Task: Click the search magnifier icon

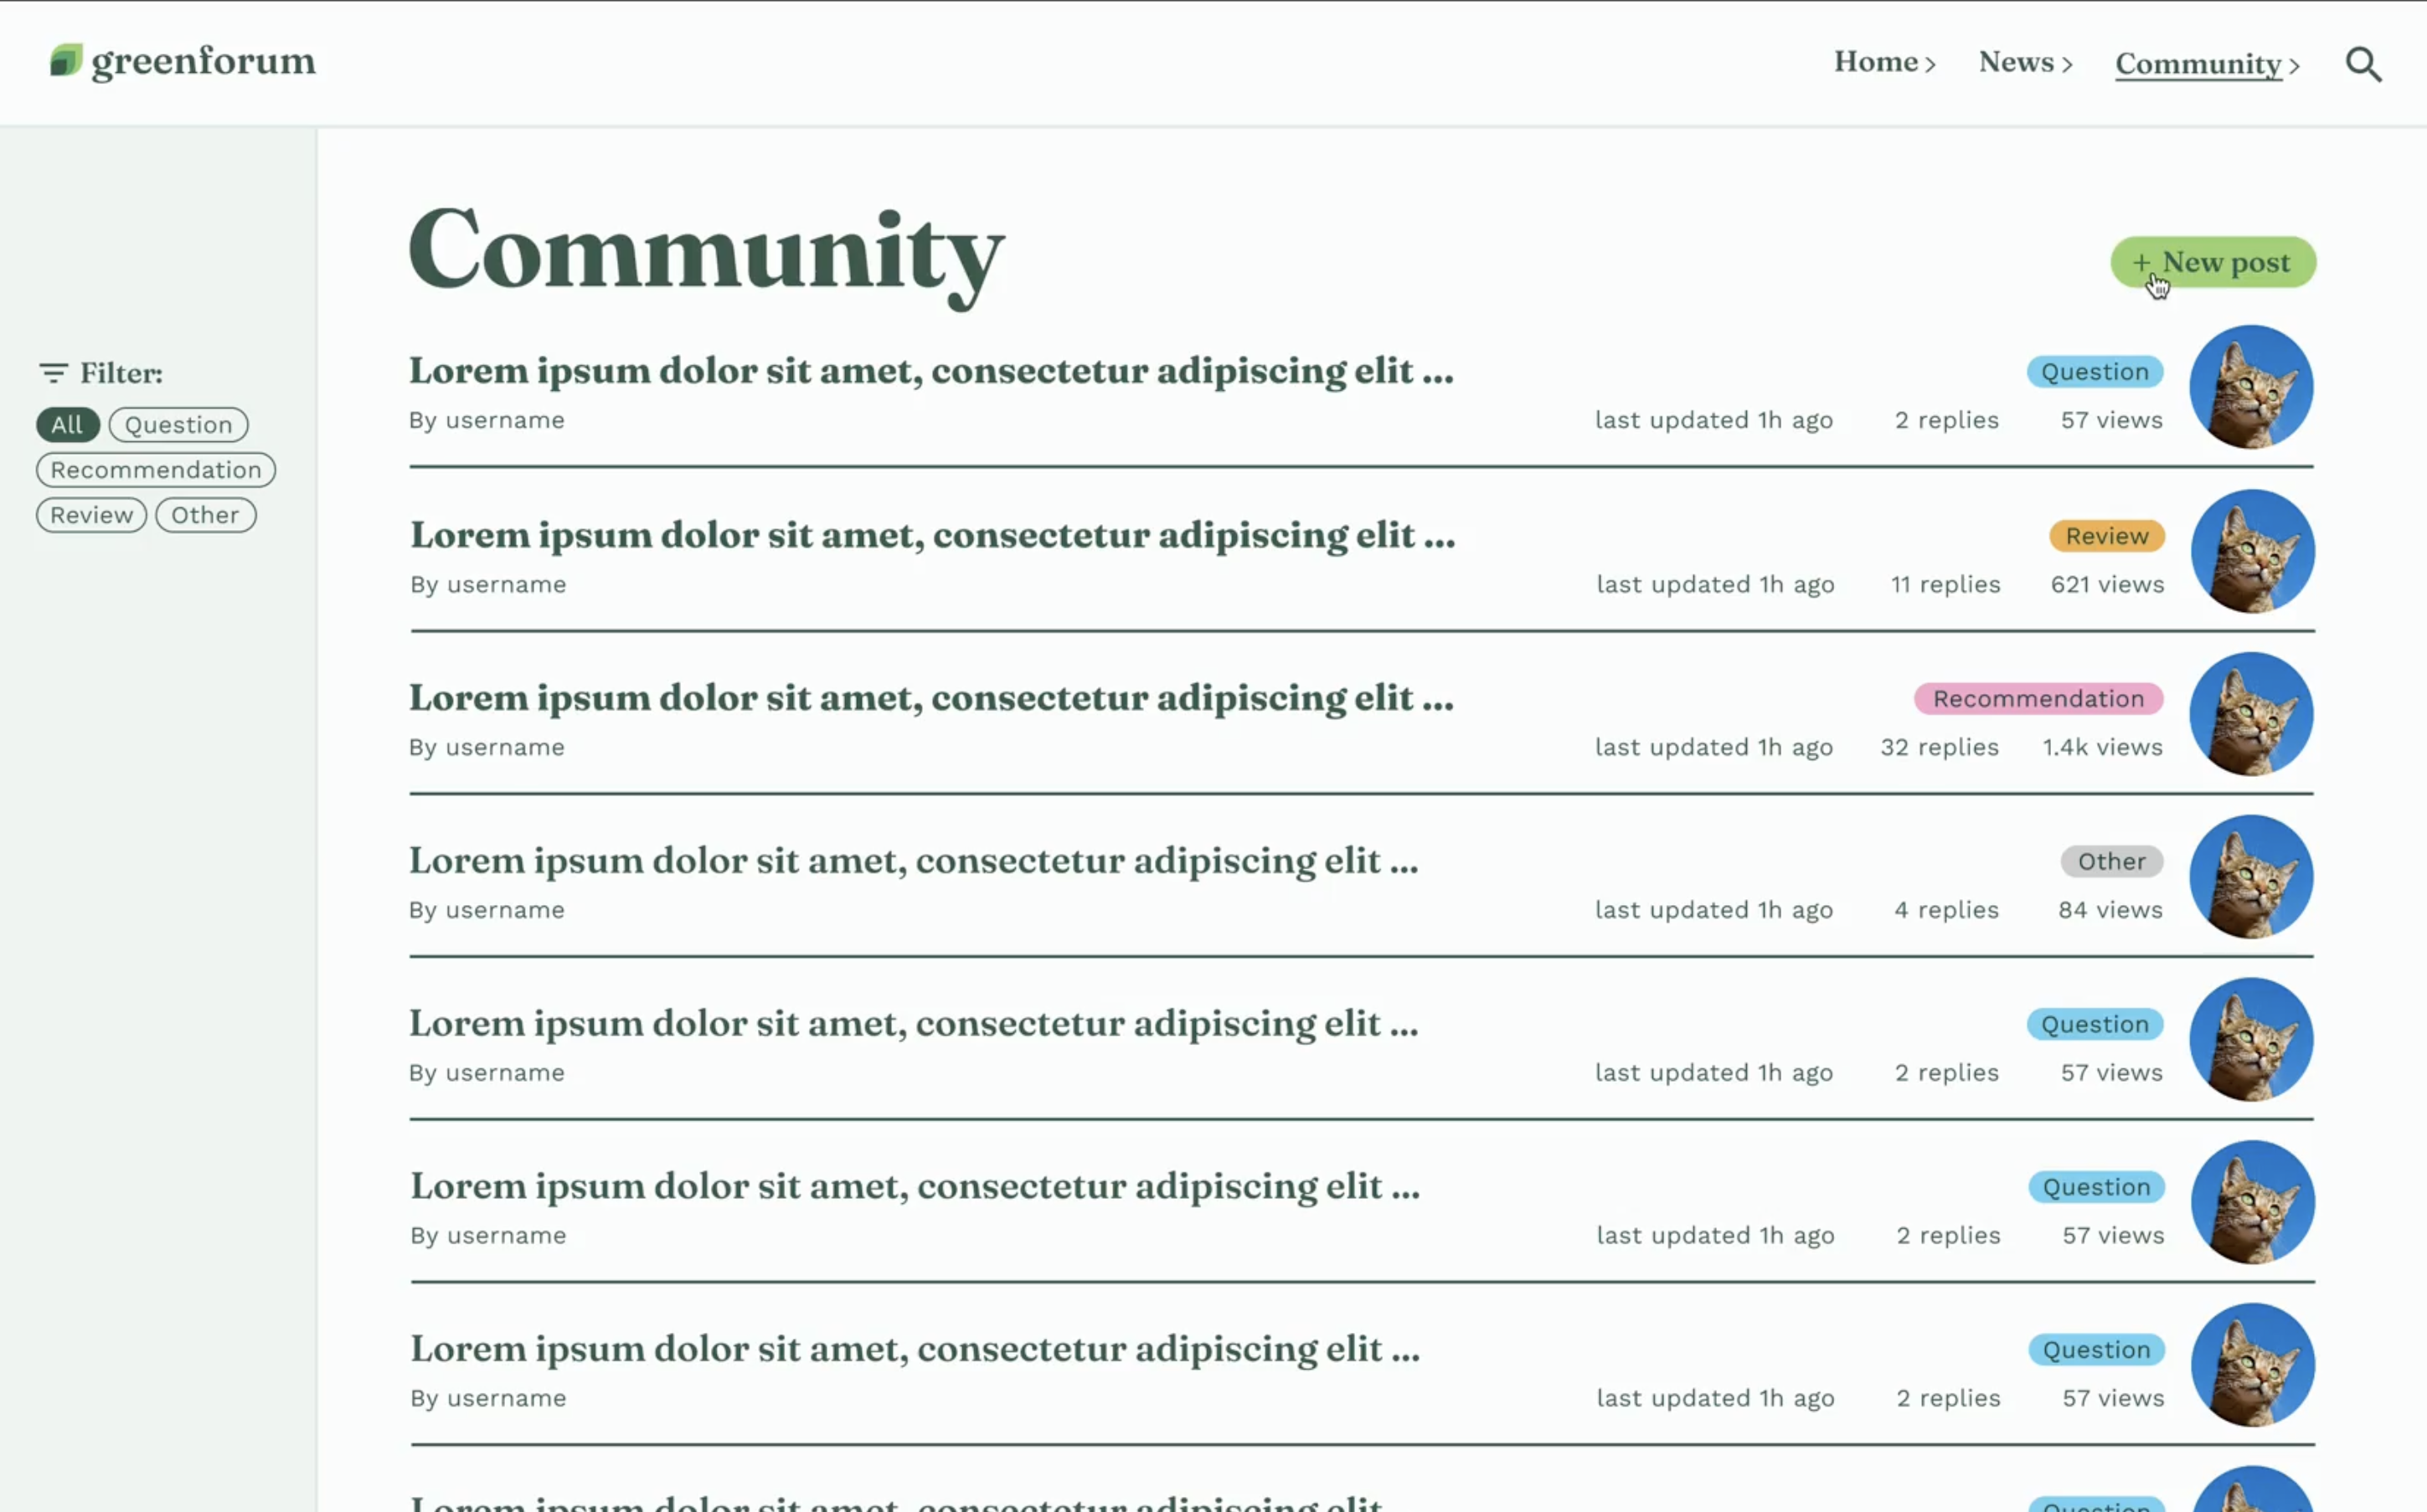Action: pos(2364,65)
